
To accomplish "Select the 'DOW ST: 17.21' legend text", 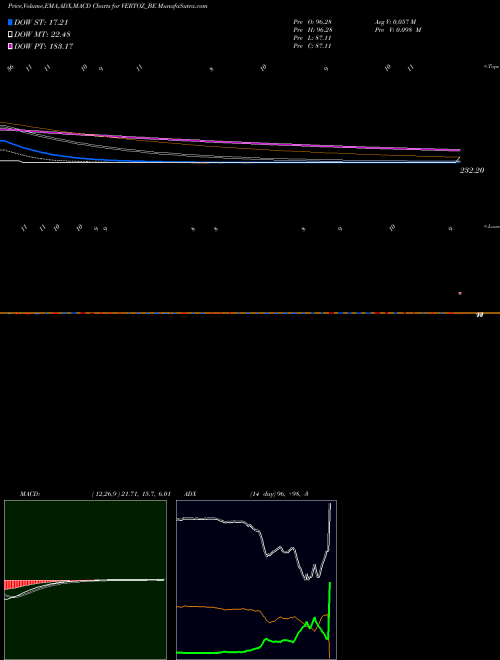I will 41,22.
